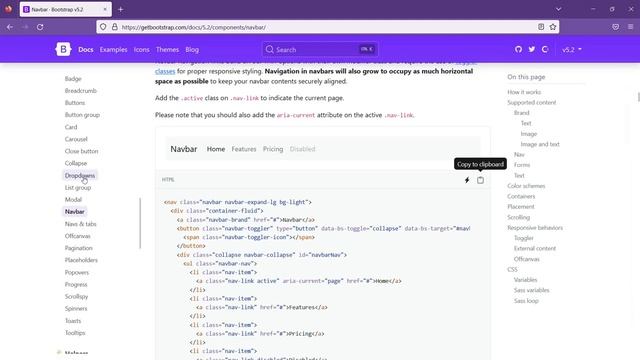
Task: Open Badge in sidebar
Action: click(73, 79)
